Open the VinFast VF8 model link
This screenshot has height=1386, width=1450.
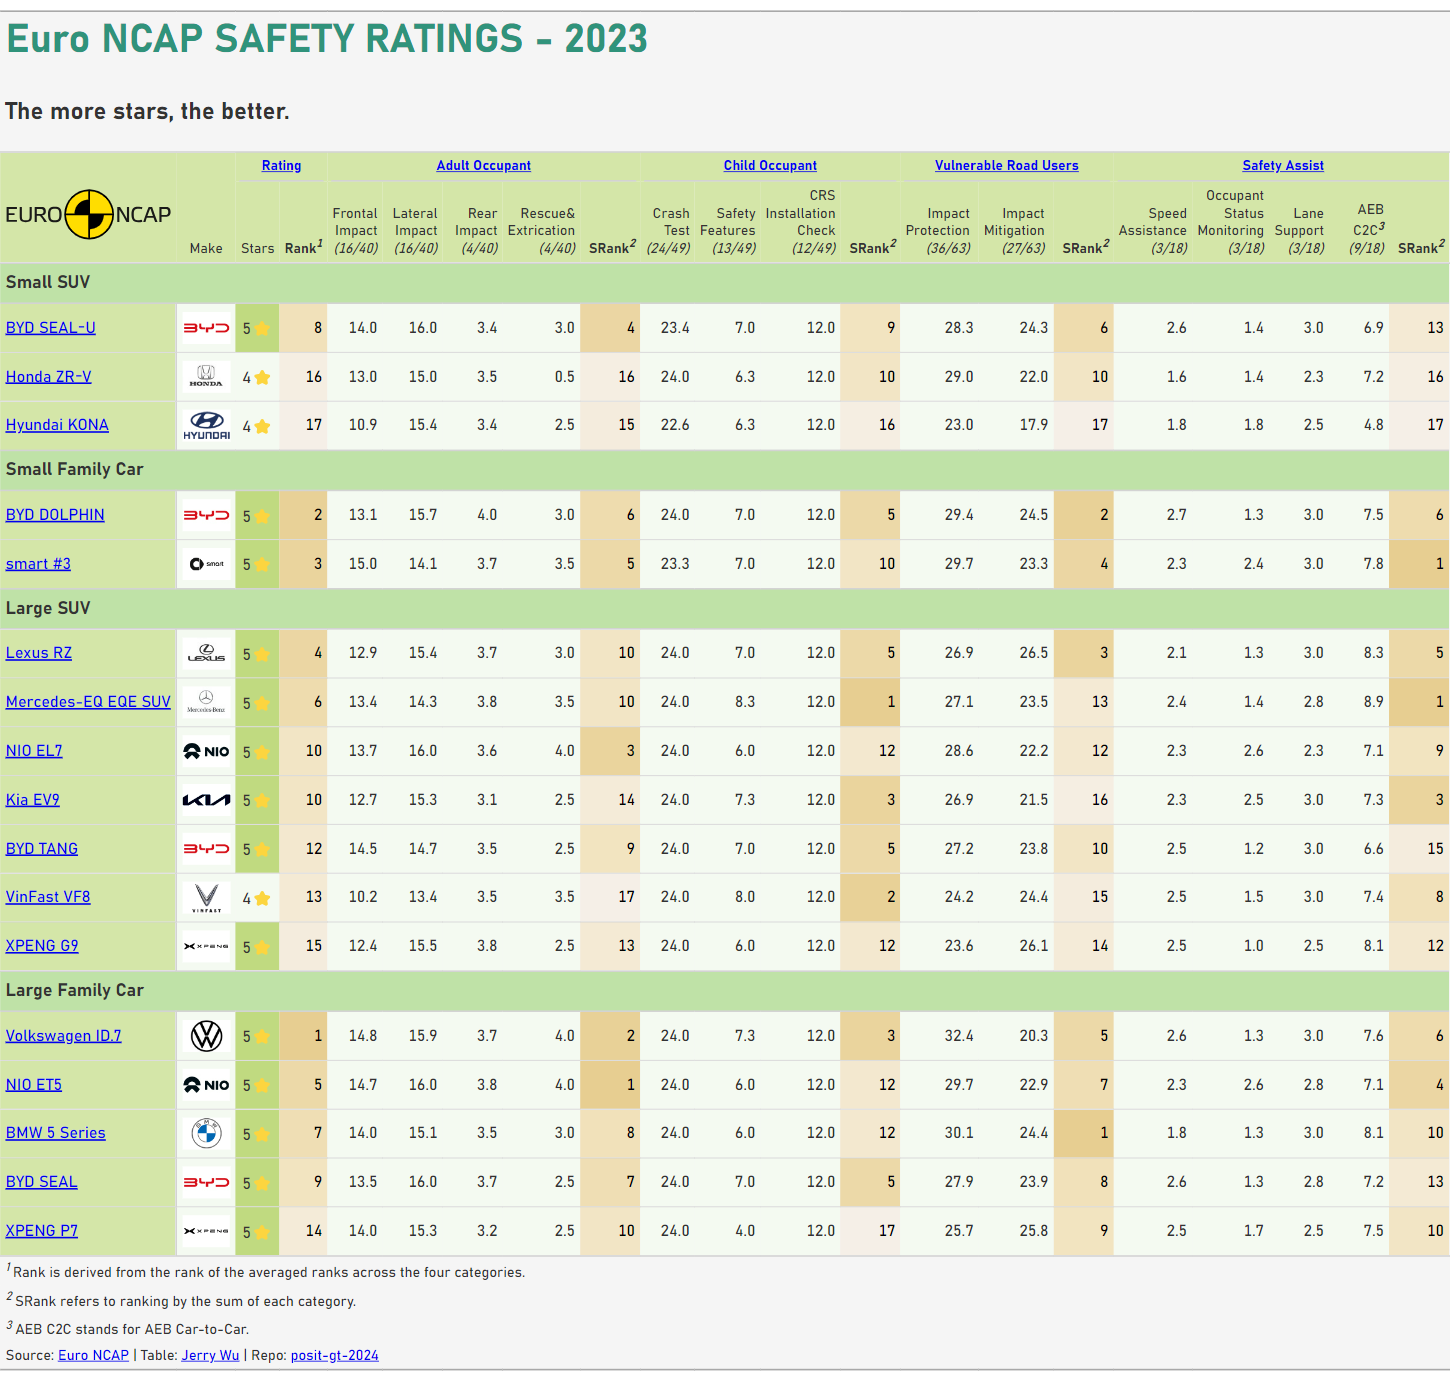[48, 897]
